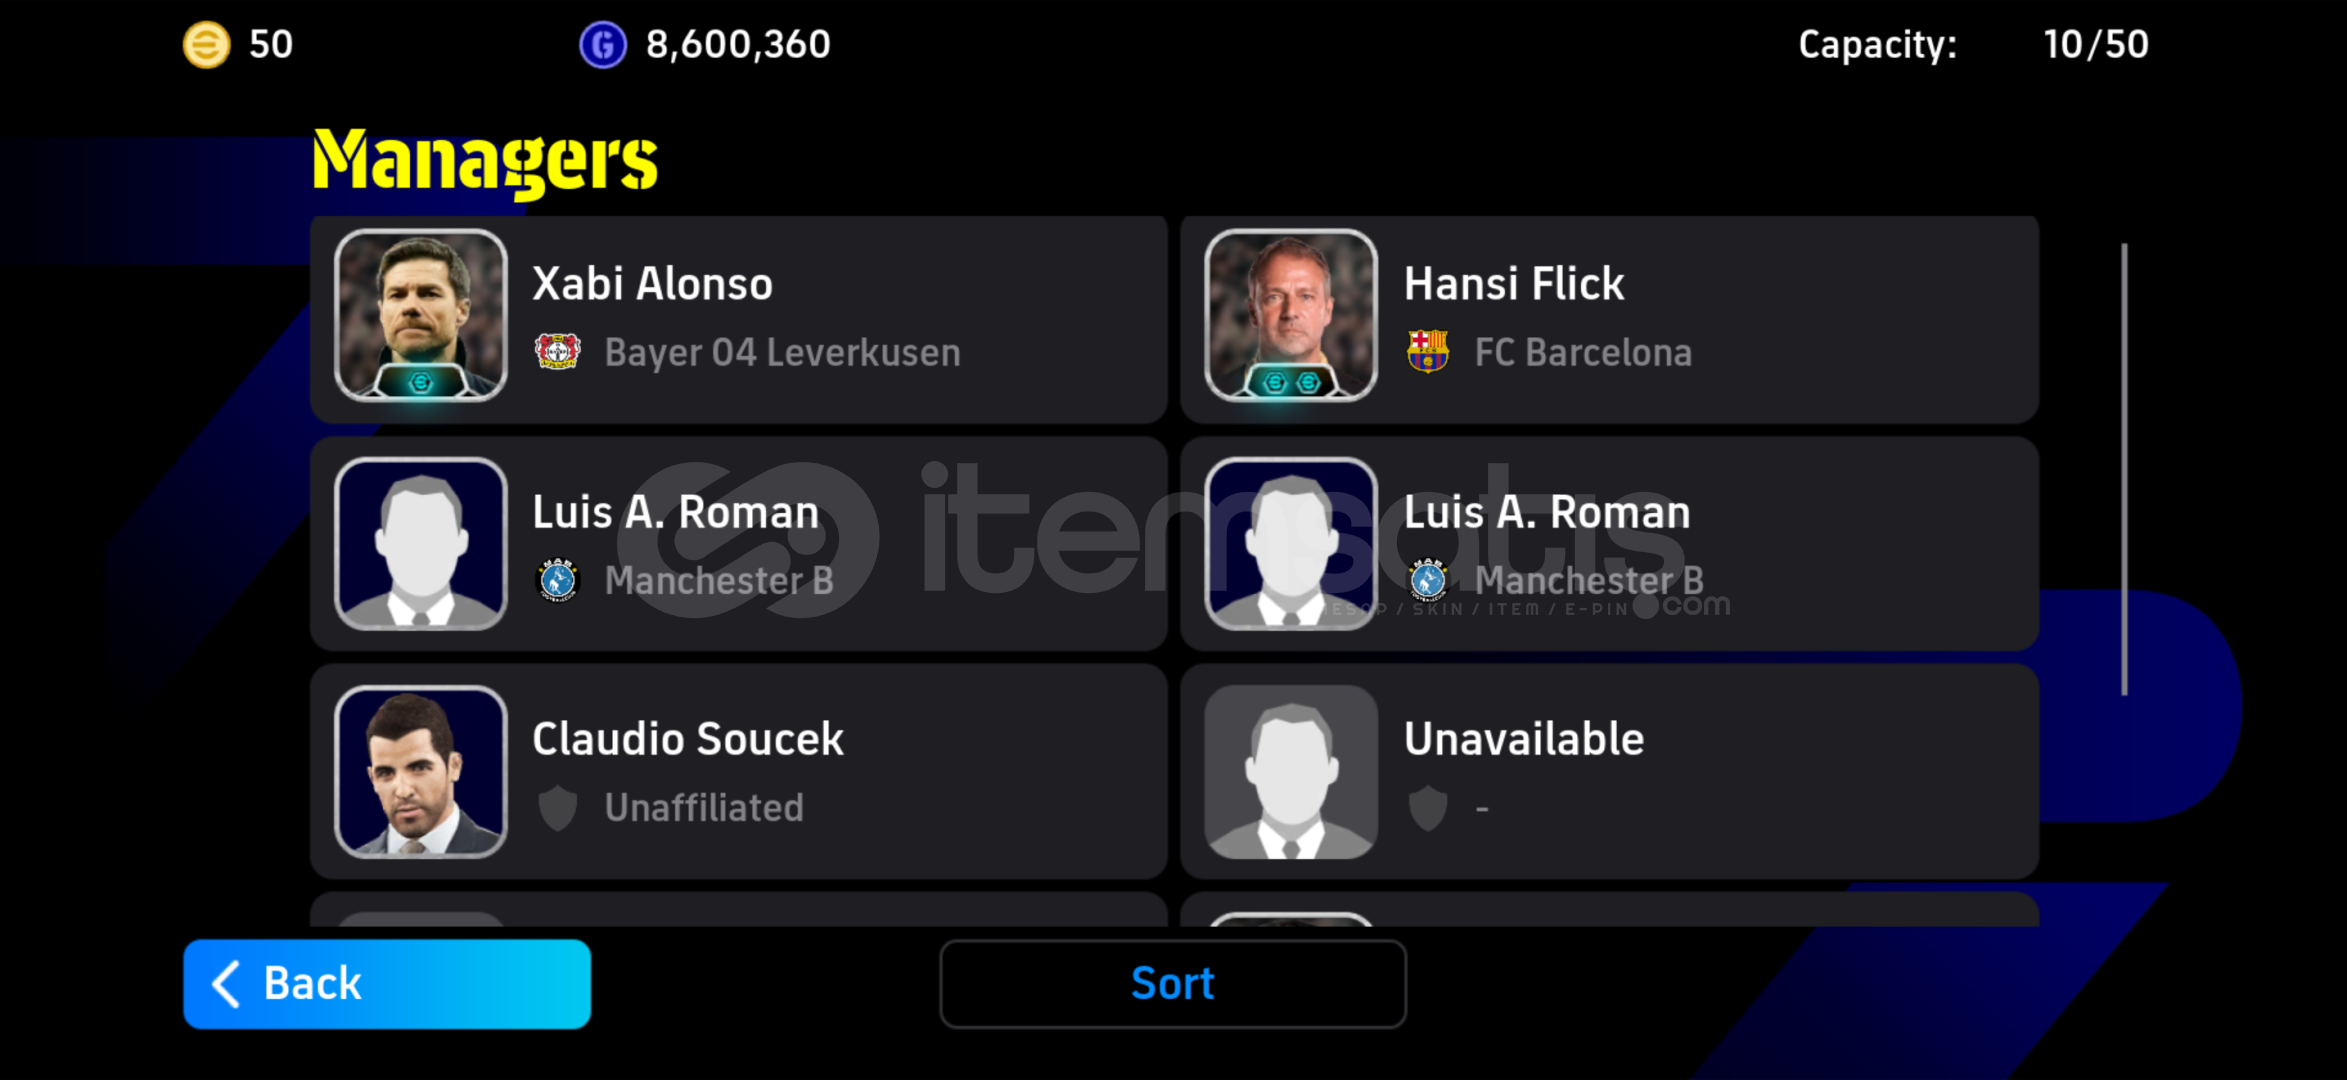
Task: Click the Bayer 04 Leverkusen club badge
Action: click(x=557, y=352)
